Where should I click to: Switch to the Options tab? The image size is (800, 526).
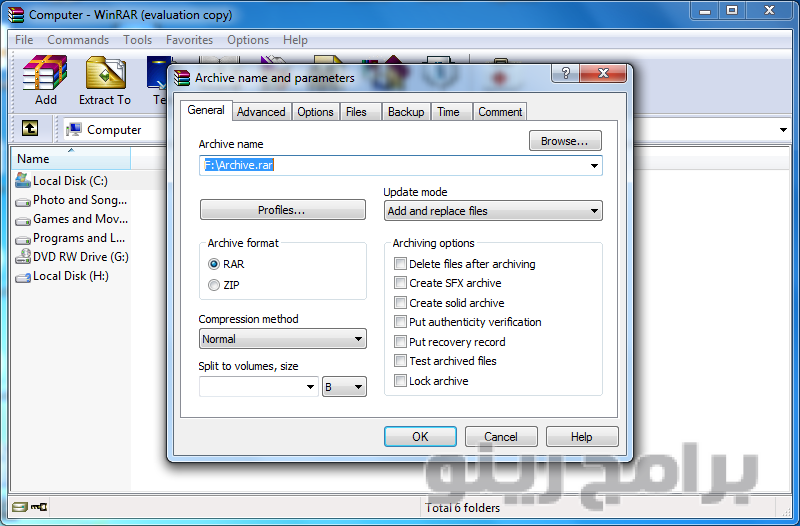(315, 112)
